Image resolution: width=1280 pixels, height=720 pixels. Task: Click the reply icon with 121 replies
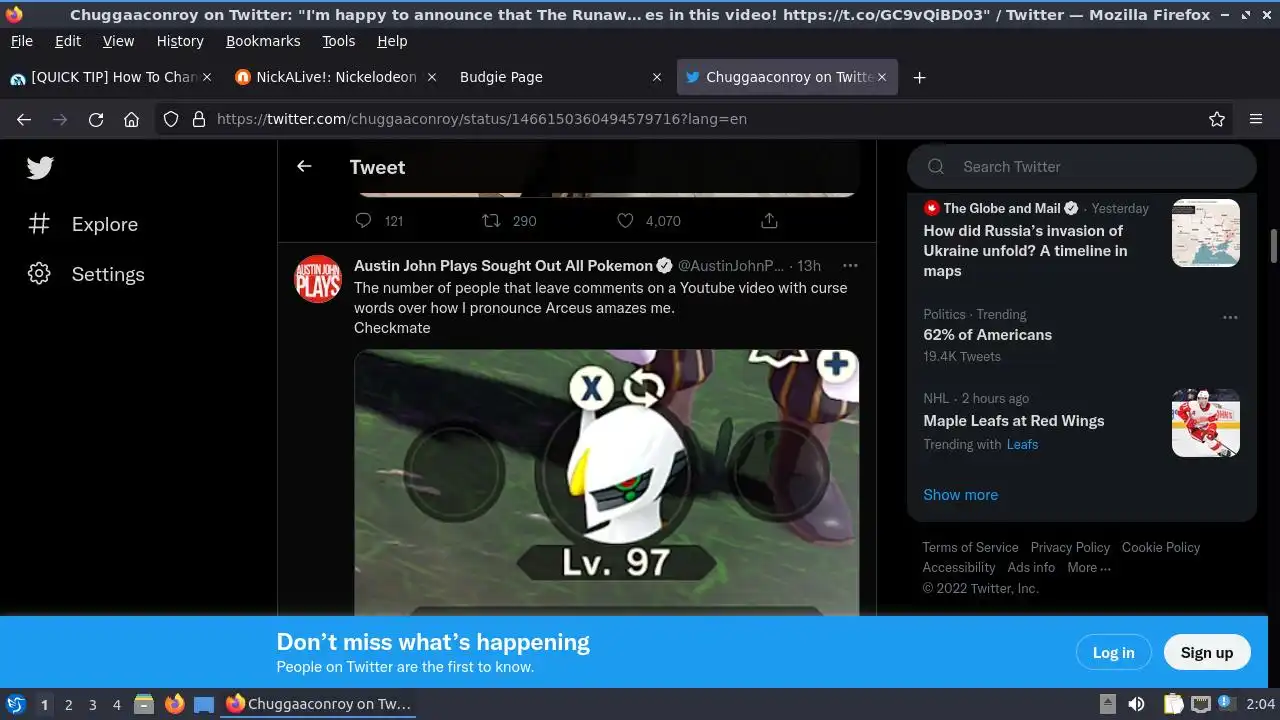pos(363,220)
